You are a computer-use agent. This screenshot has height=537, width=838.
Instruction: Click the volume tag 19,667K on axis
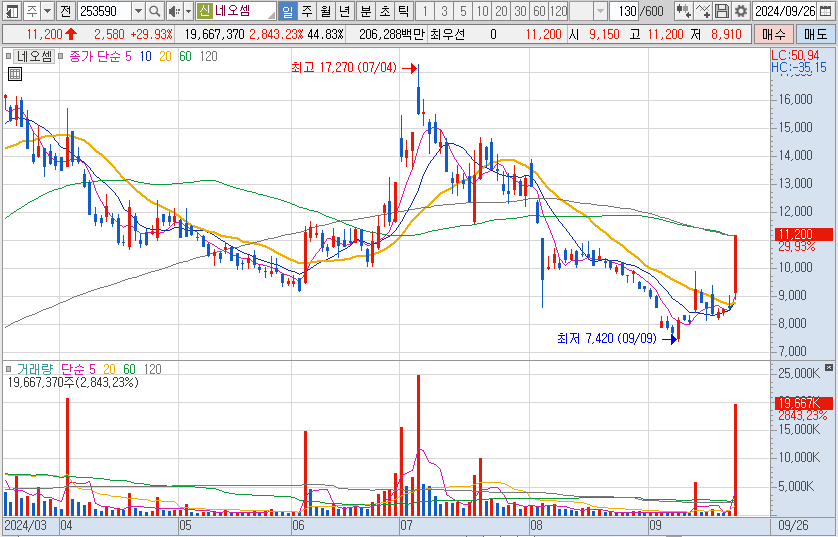tap(803, 403)
